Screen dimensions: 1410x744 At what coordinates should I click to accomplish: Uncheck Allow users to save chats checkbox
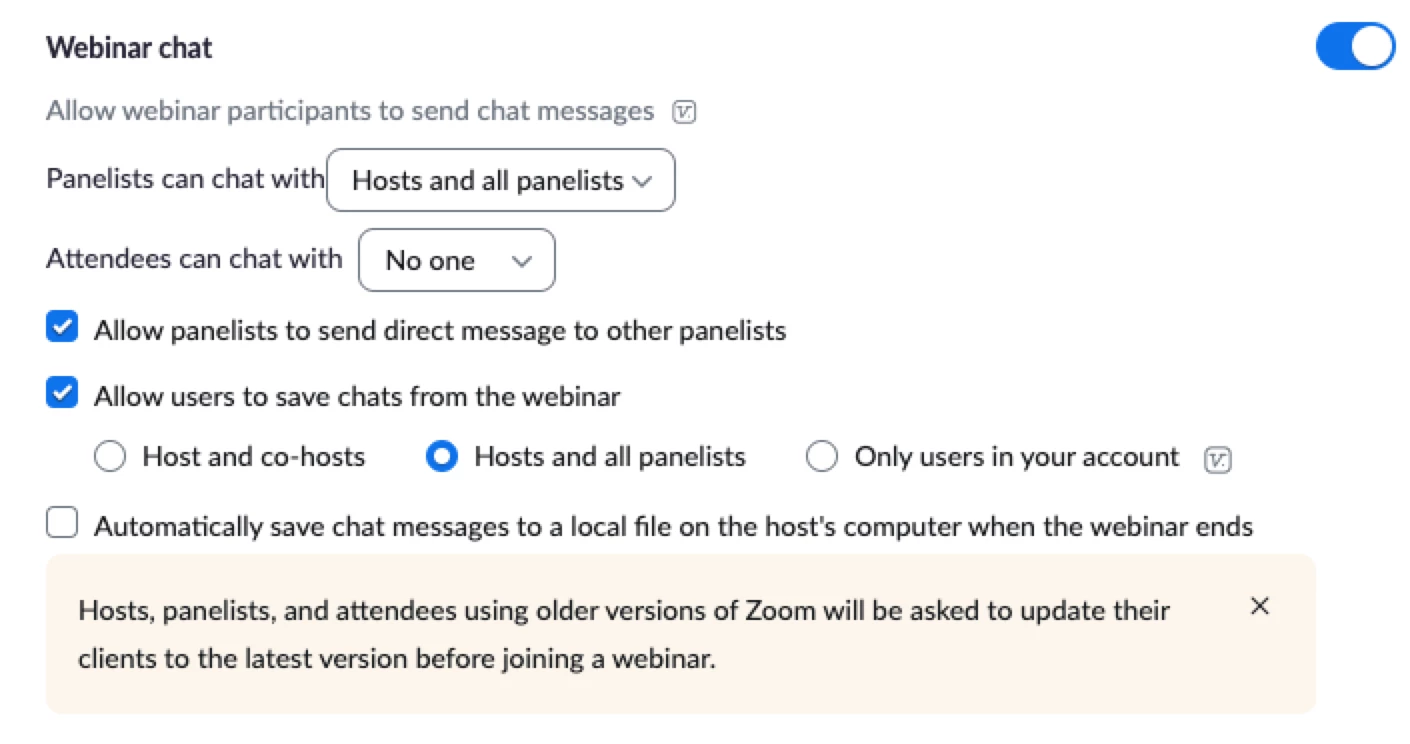tap(62, 394)
